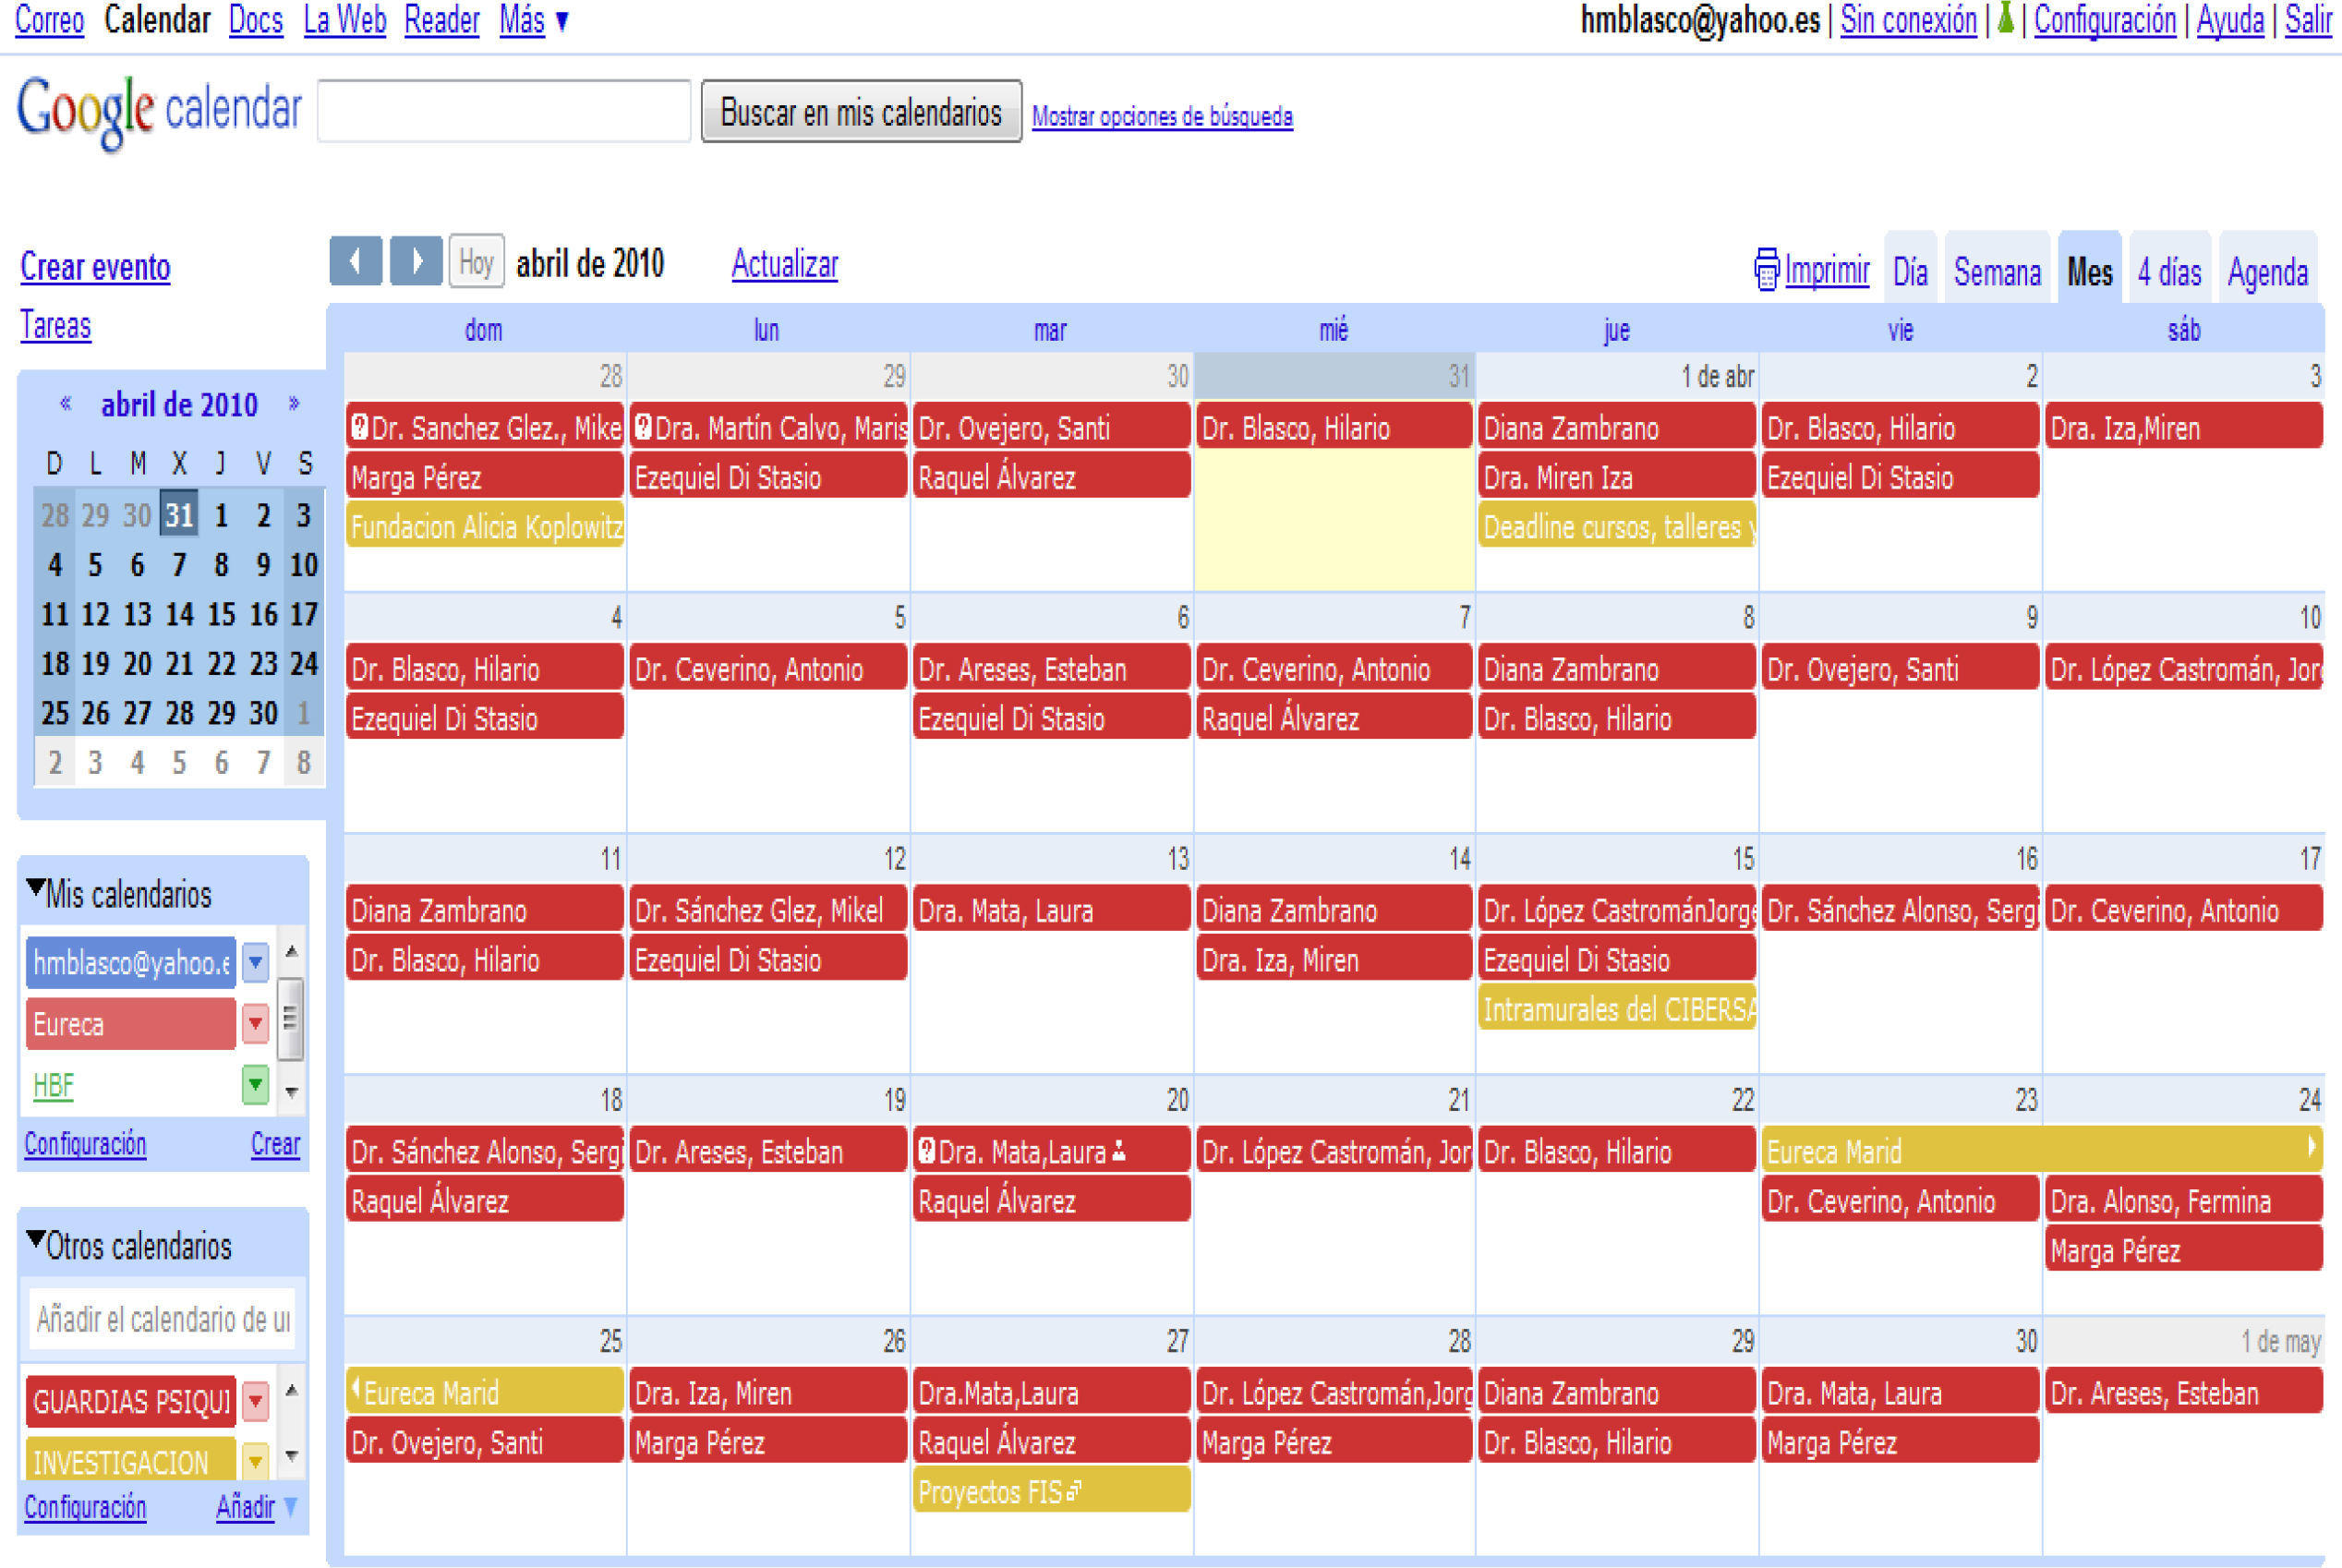Toggle the Eureca calendar visibility
Screen dimensions: 2342x1568
[x=130, y=1024]
